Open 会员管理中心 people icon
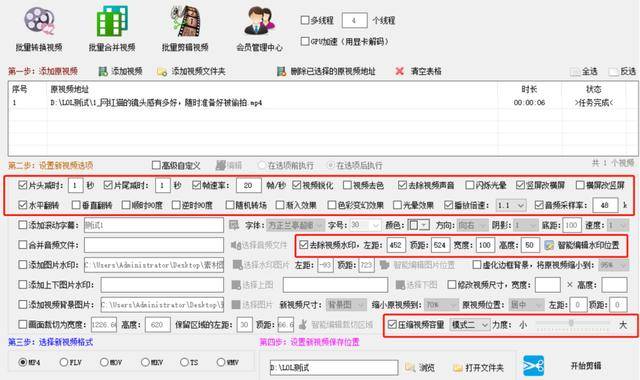Image resolution: width=640 pixels, height=380 pixels. [260, 21]
